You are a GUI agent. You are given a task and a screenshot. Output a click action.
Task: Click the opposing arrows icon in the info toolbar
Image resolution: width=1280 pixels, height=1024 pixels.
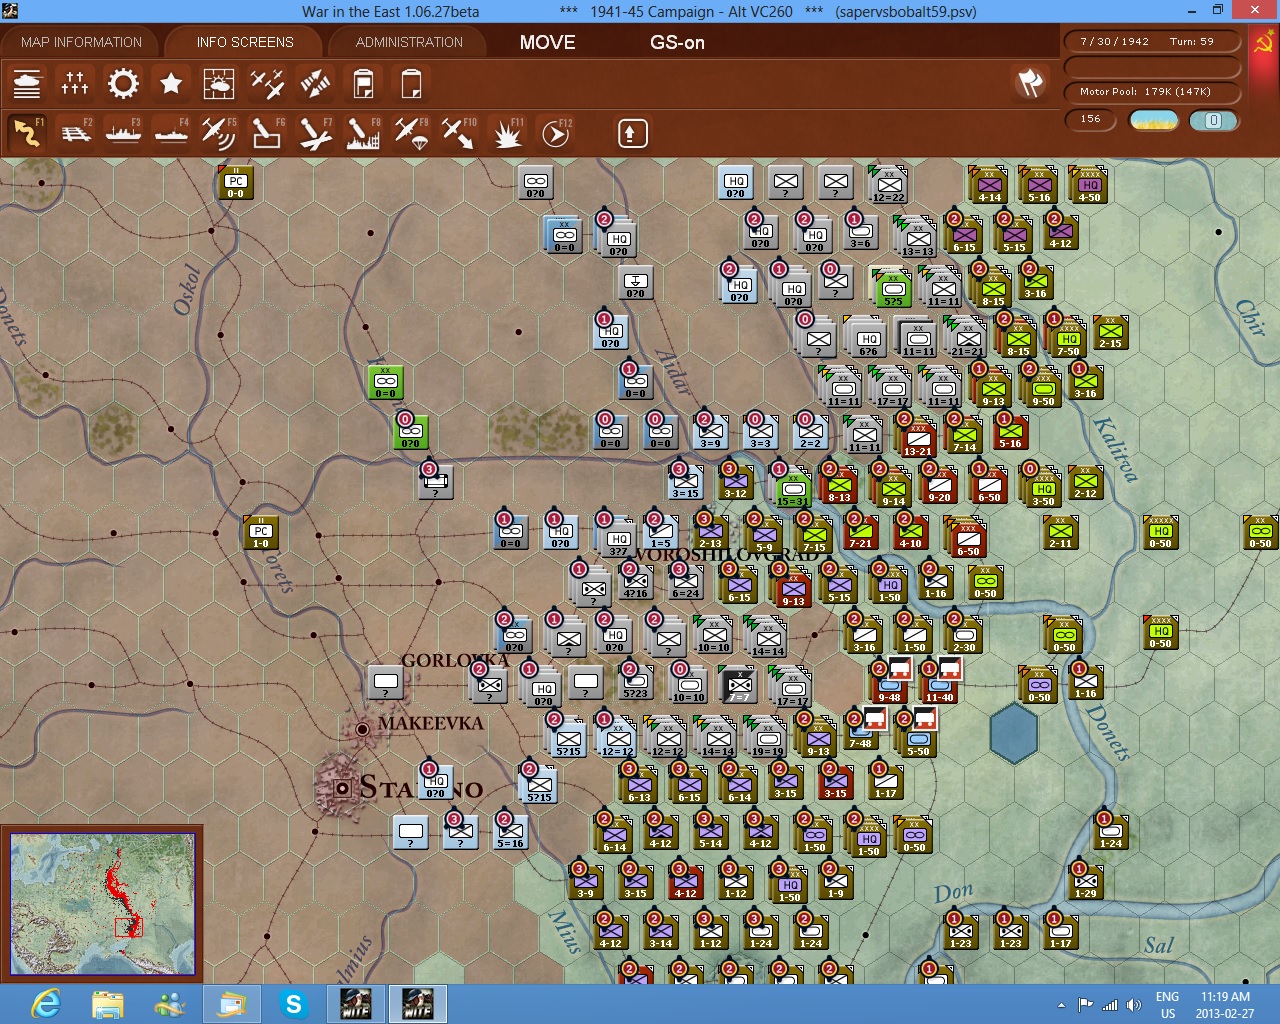coord(315,83)
